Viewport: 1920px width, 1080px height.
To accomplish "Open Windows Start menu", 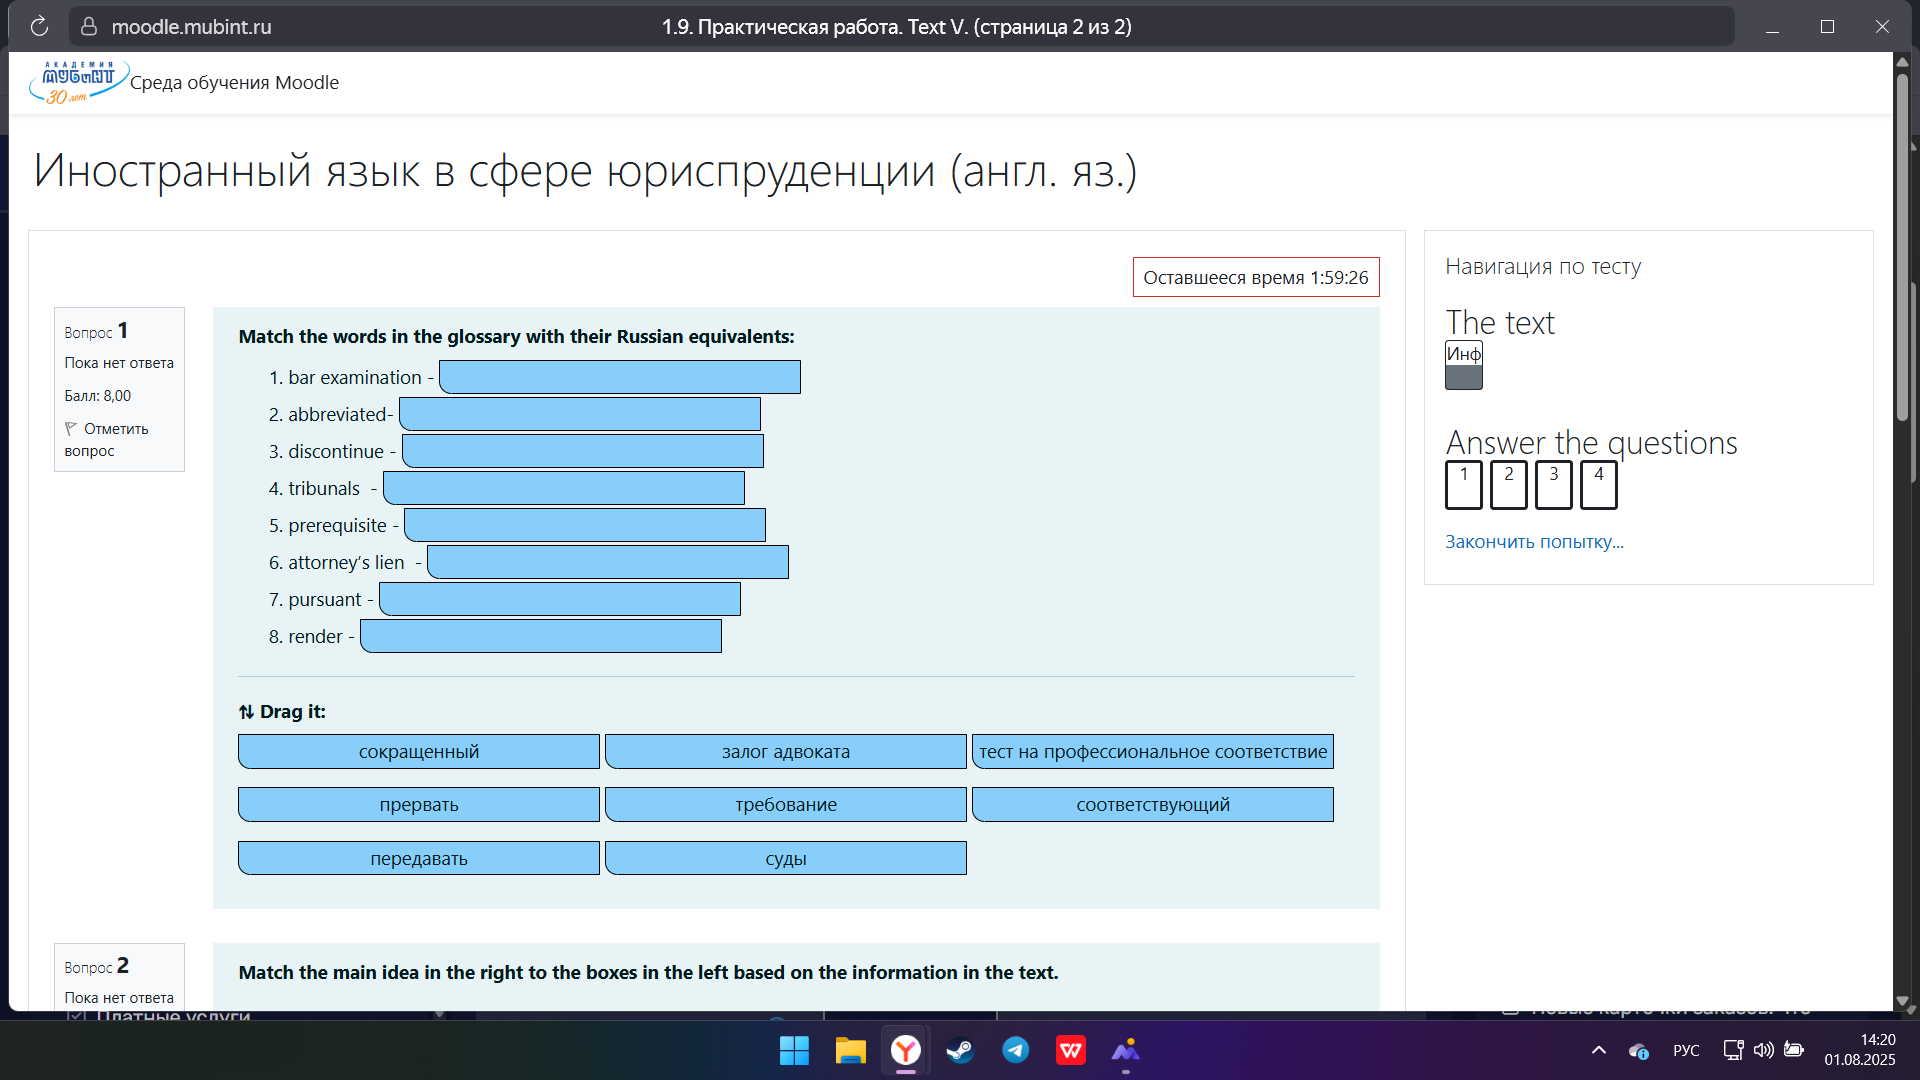I will 794,1051.
